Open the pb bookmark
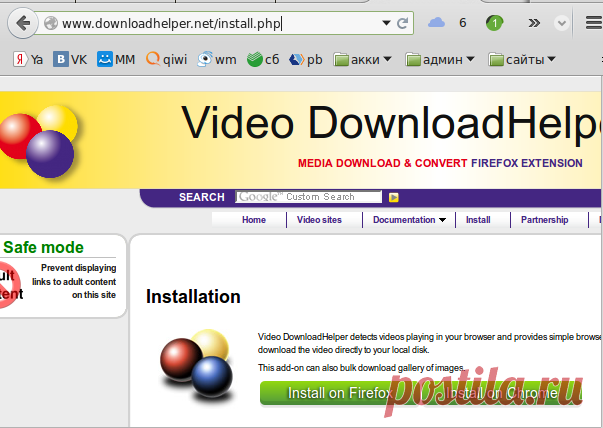Image resolution: width=603 pixels, height=428 pixels. click(305, 60)
